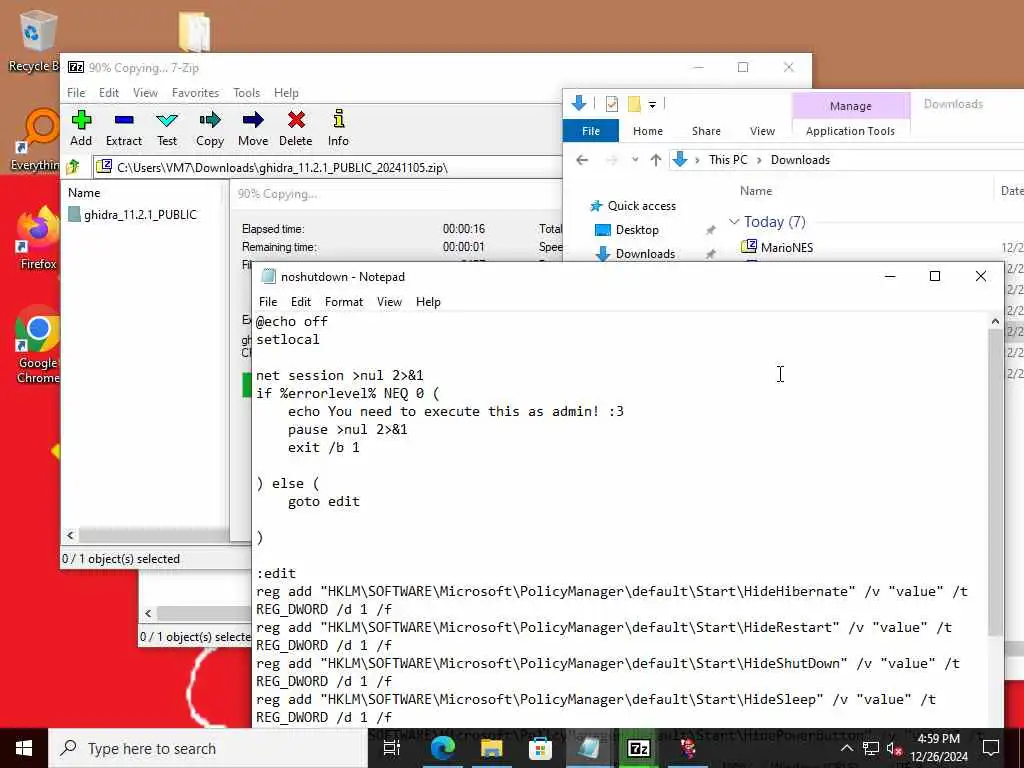Go up one level in Explorer
This screenshot has width=1024, height=768.
[656, 160]
